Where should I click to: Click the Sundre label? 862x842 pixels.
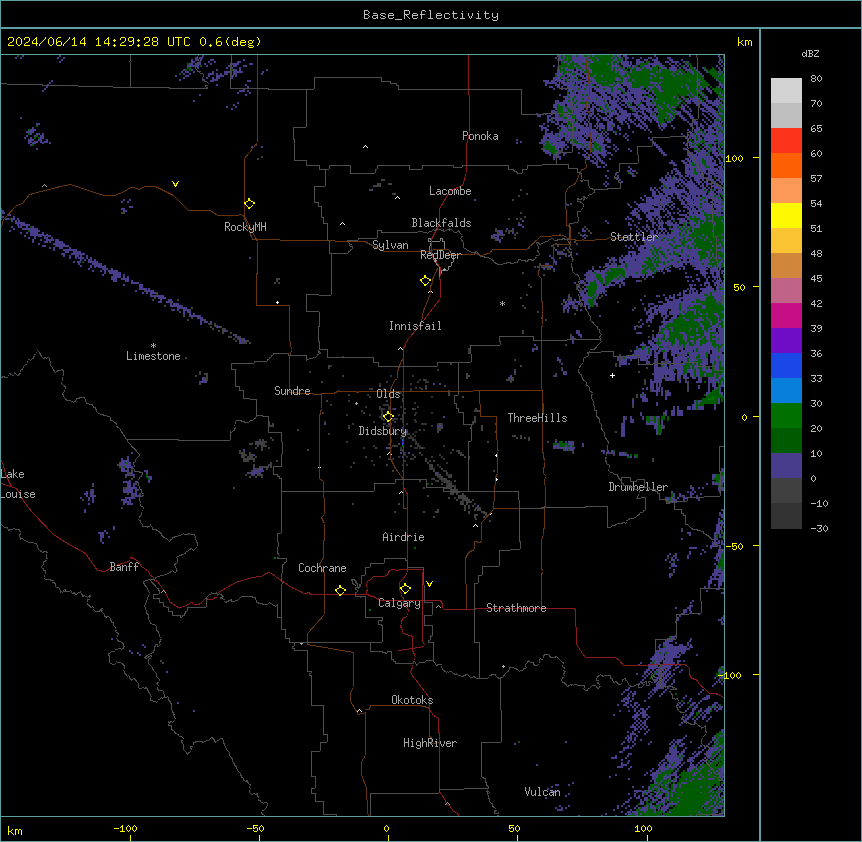292,391
